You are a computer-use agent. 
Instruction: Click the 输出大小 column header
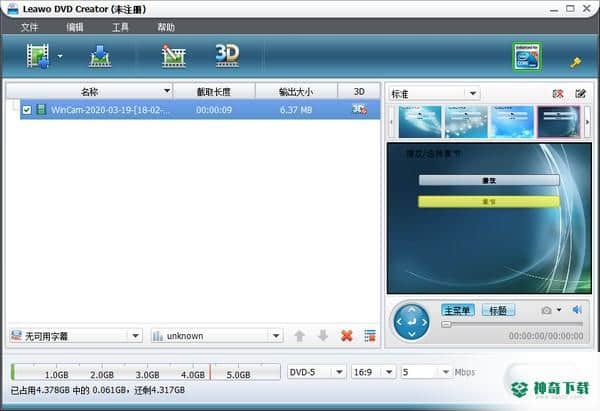(296, 91)
